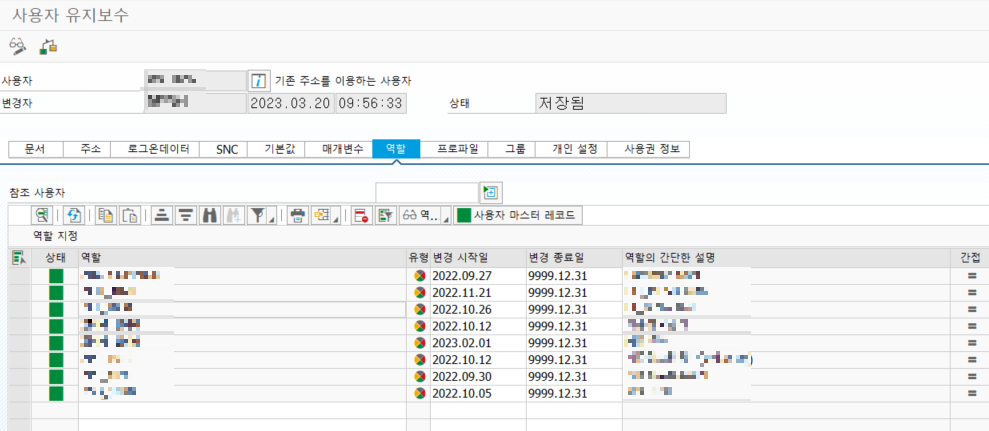
Task: Click the balance-scale icon below the title
Action: (x=48, y=46)
